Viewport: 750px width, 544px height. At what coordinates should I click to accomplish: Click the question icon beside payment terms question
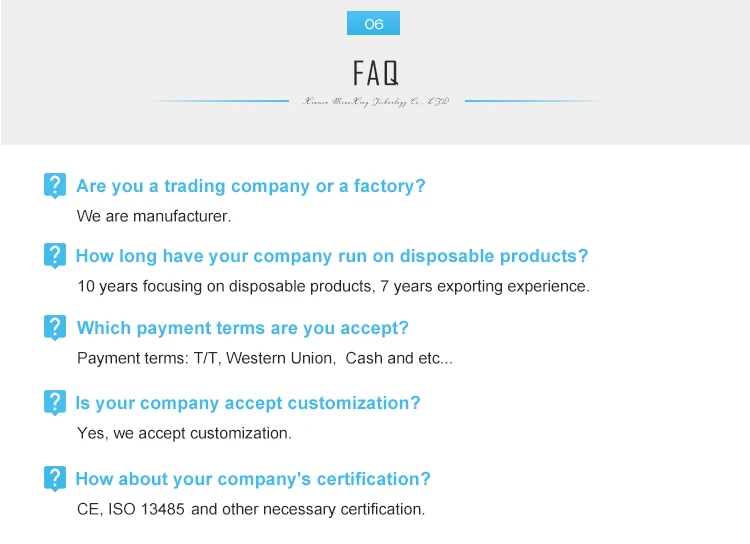[x=55, y=328]
